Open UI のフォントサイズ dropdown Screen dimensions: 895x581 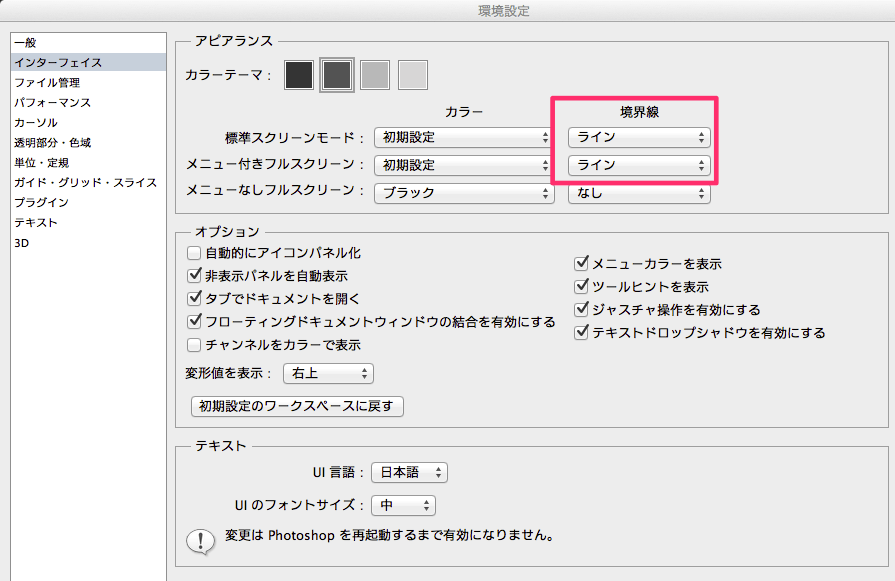point(403,506)
